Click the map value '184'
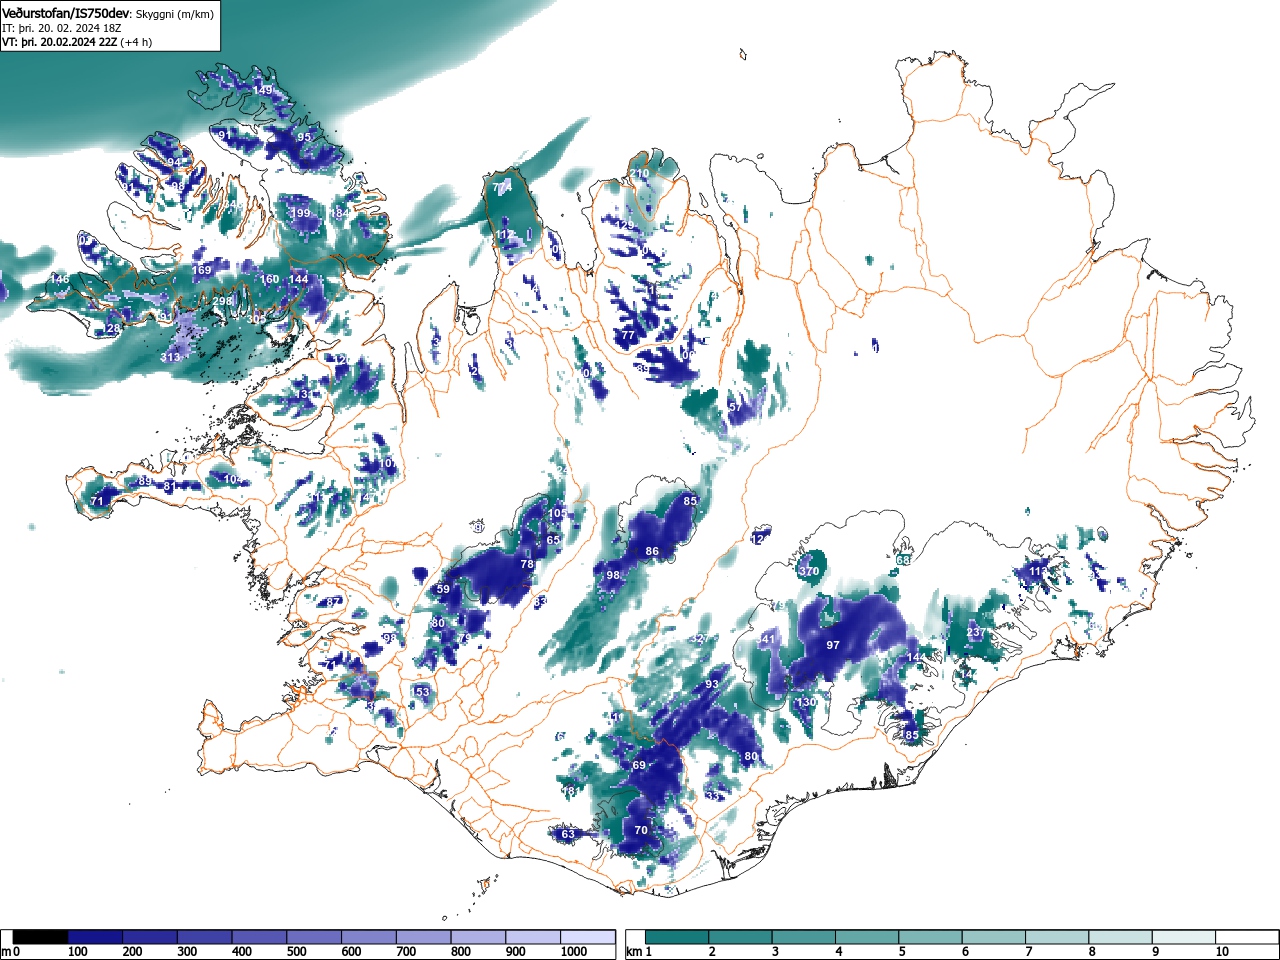Image resolution: width=1280 pixels, height=960 pixels. pos(340,213)
